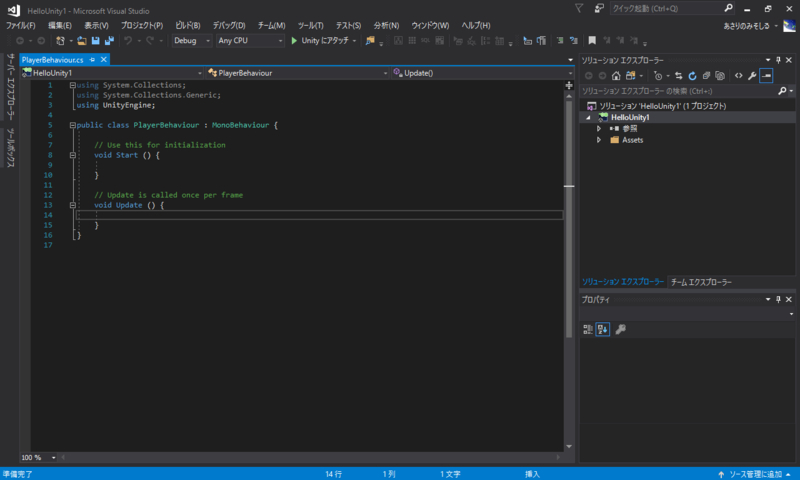Click the Alphabetical sort icon in Properties
Viewport: 800px width, 480px height.
tap(603, 329)
